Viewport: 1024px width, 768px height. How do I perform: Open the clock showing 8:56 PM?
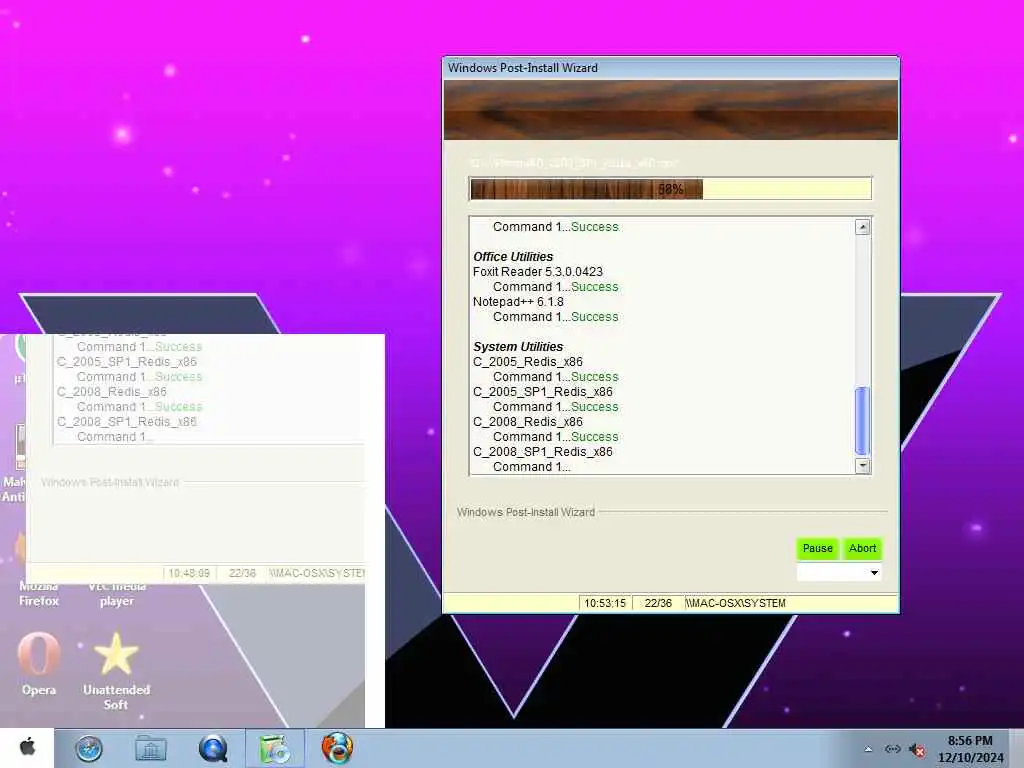(970, 741)
